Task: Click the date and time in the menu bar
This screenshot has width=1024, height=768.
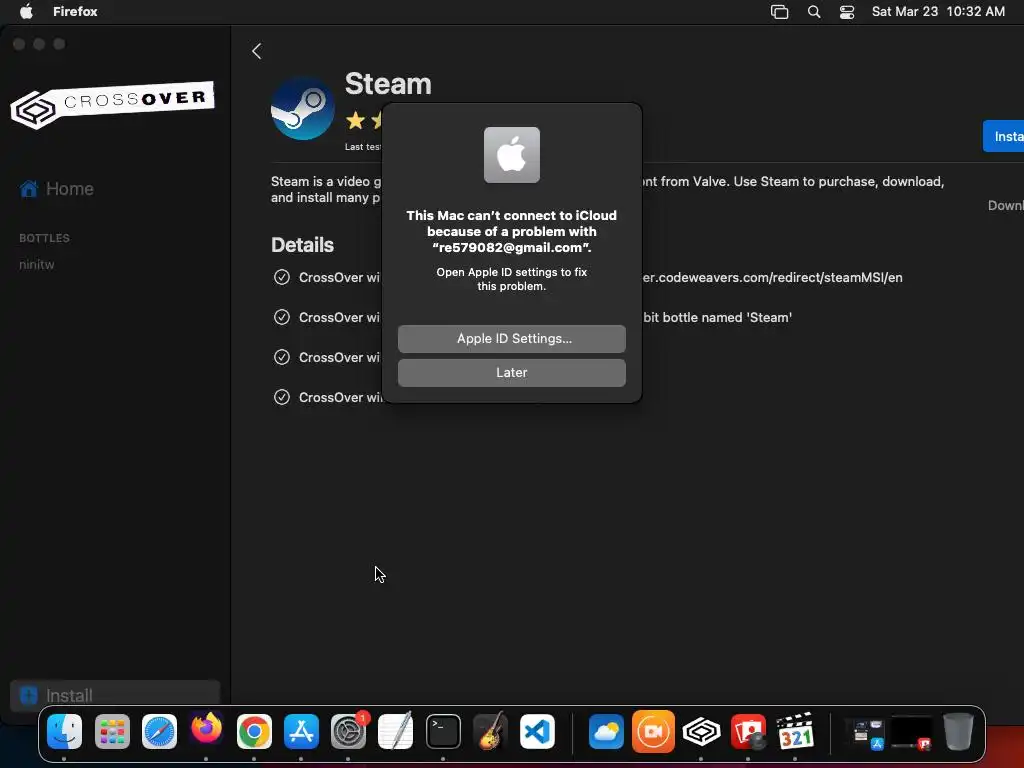Action: 938,11
